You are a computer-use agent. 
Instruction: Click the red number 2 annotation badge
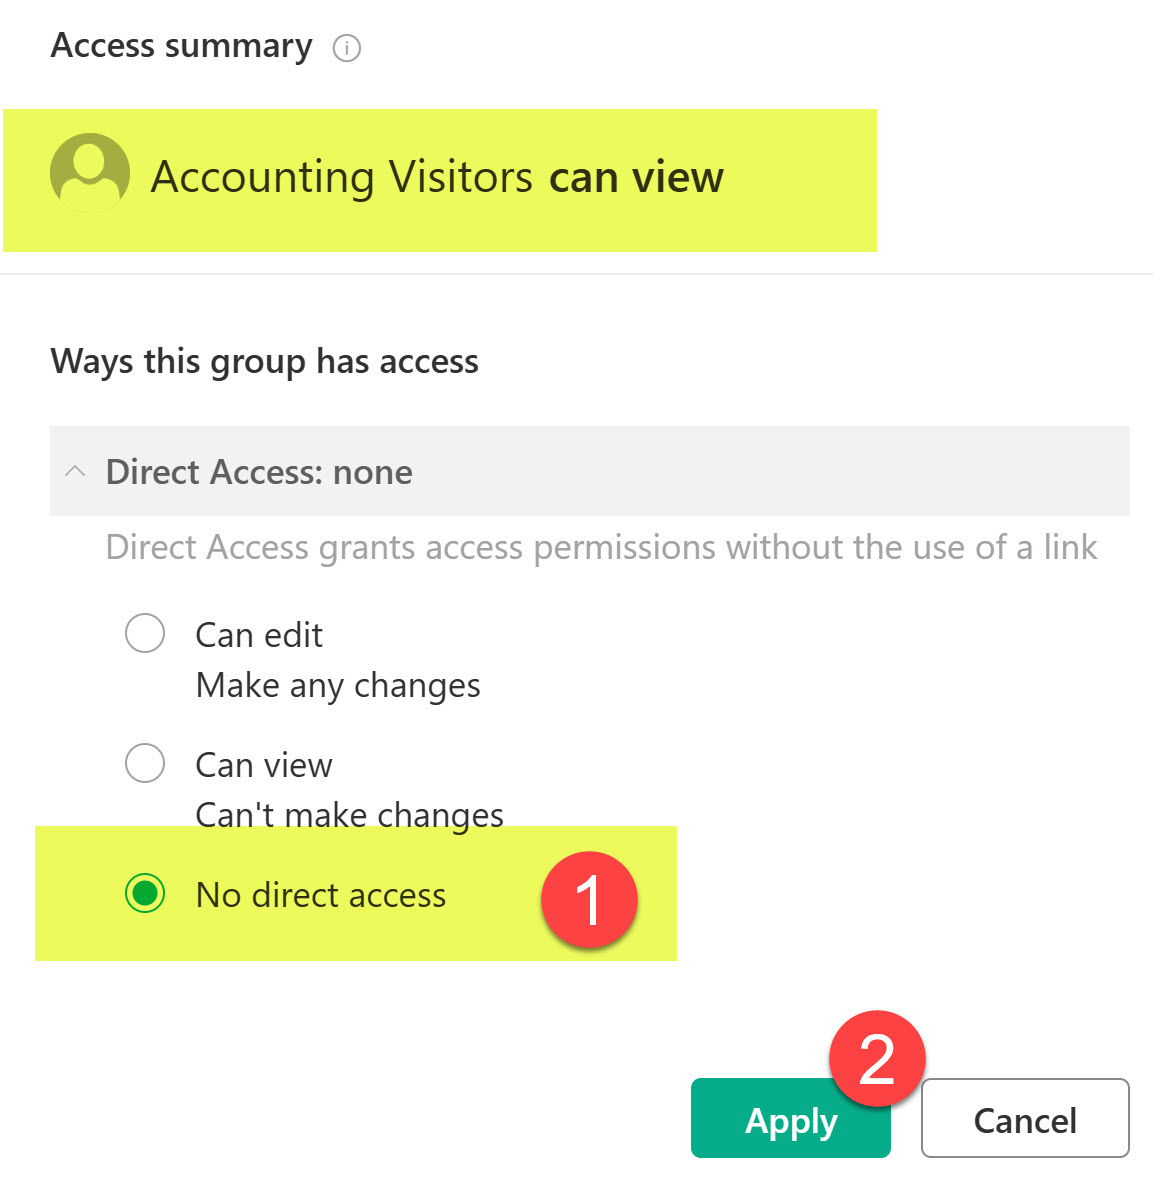click(x=877, y=1059)
